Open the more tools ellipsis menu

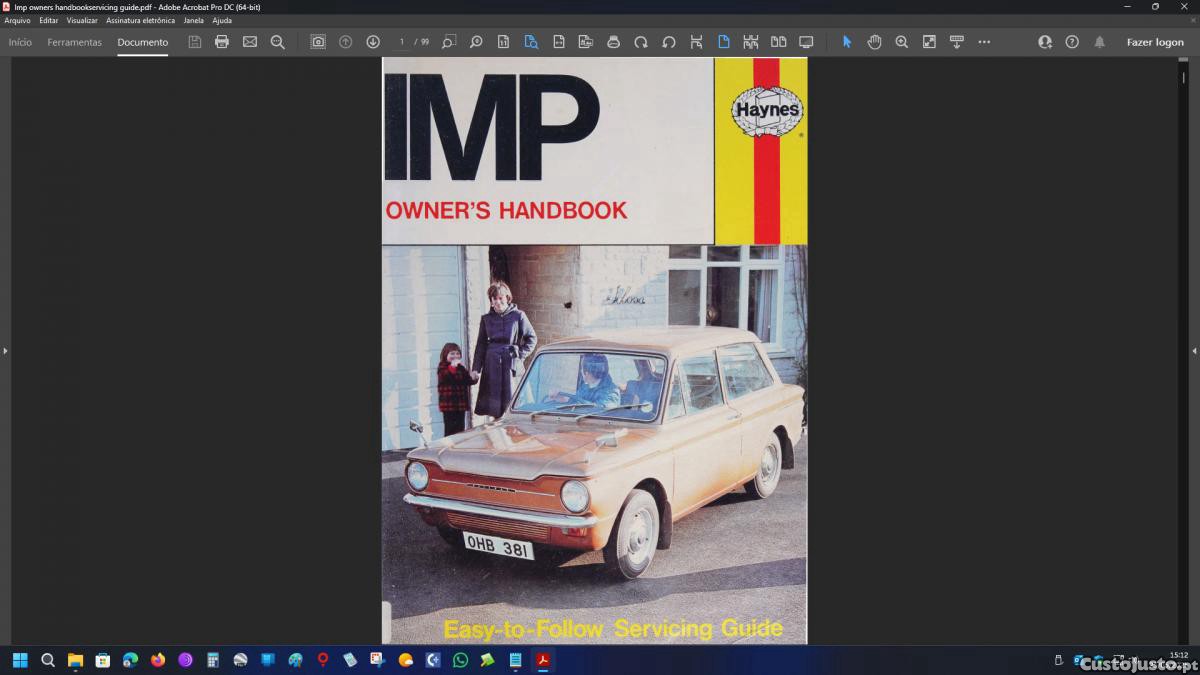[x=984, y=42]
